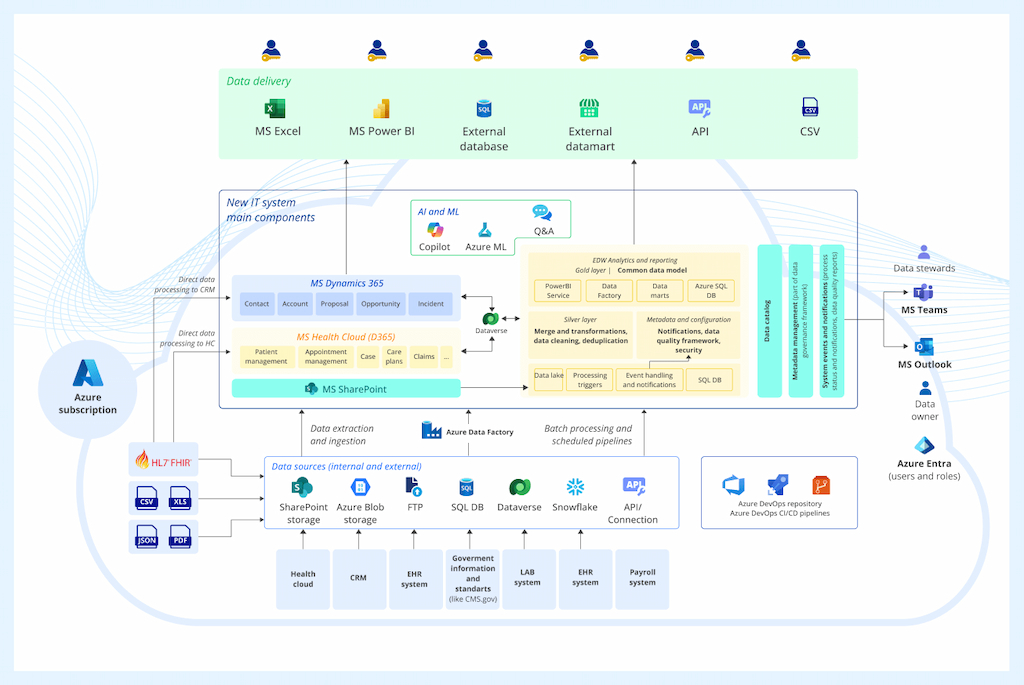Select the Azure ML icon

click(485, 230)
